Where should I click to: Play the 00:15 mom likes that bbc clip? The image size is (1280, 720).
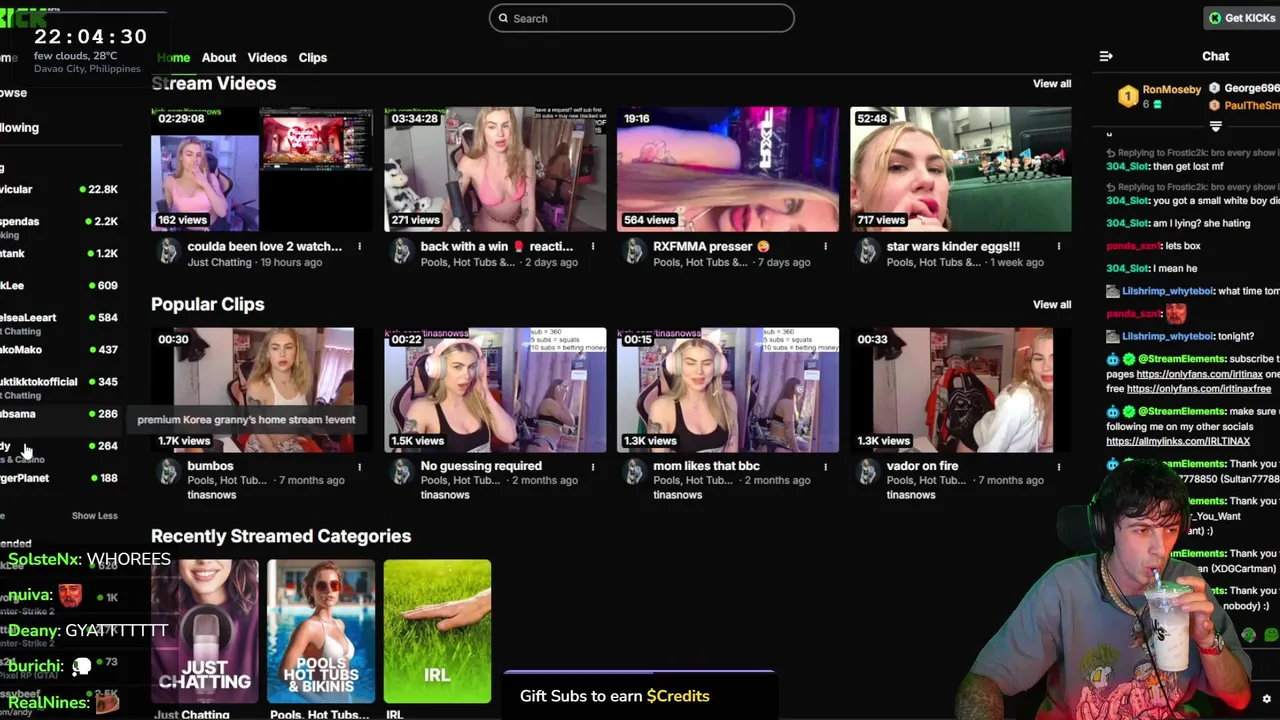click(x=728, y=390)
